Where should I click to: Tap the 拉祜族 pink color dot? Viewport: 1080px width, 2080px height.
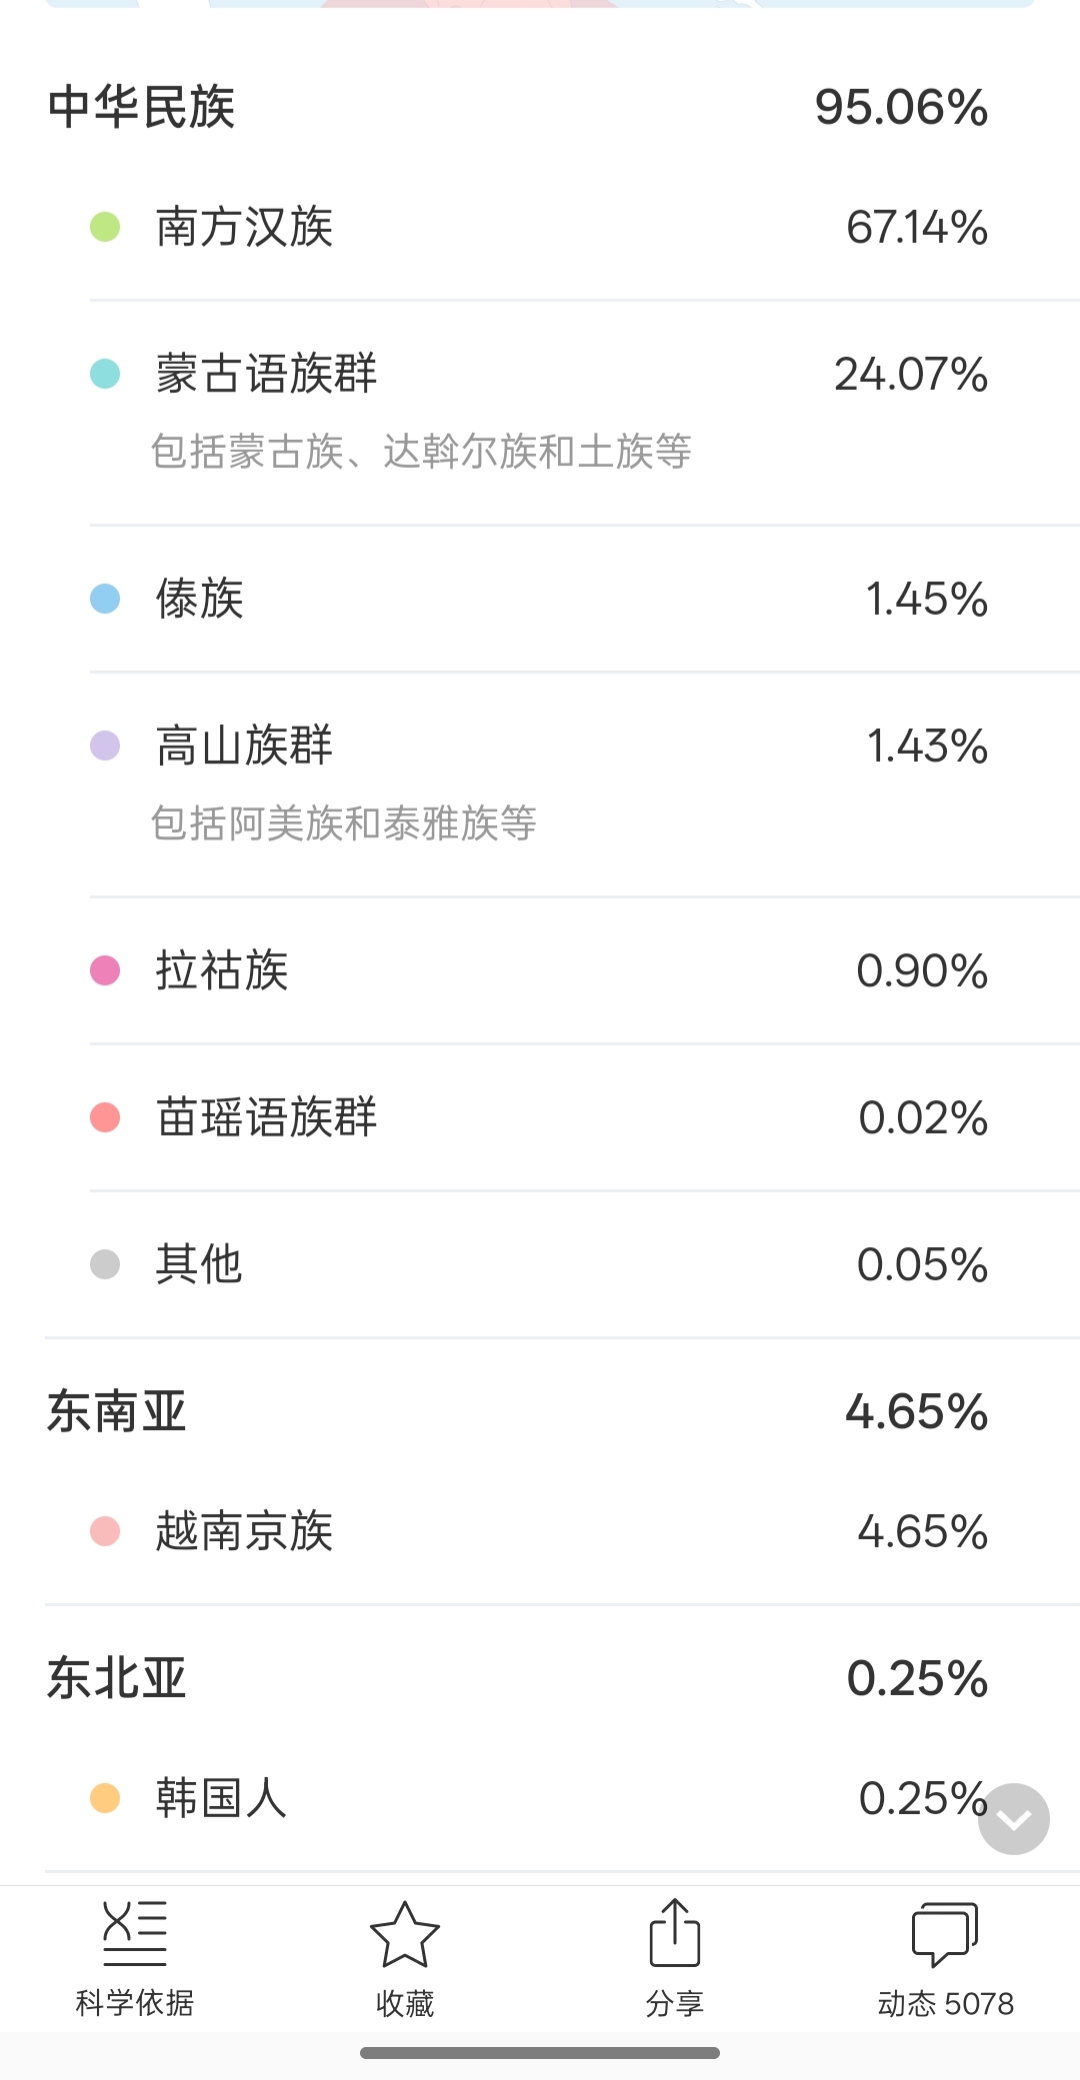point(105,970)
